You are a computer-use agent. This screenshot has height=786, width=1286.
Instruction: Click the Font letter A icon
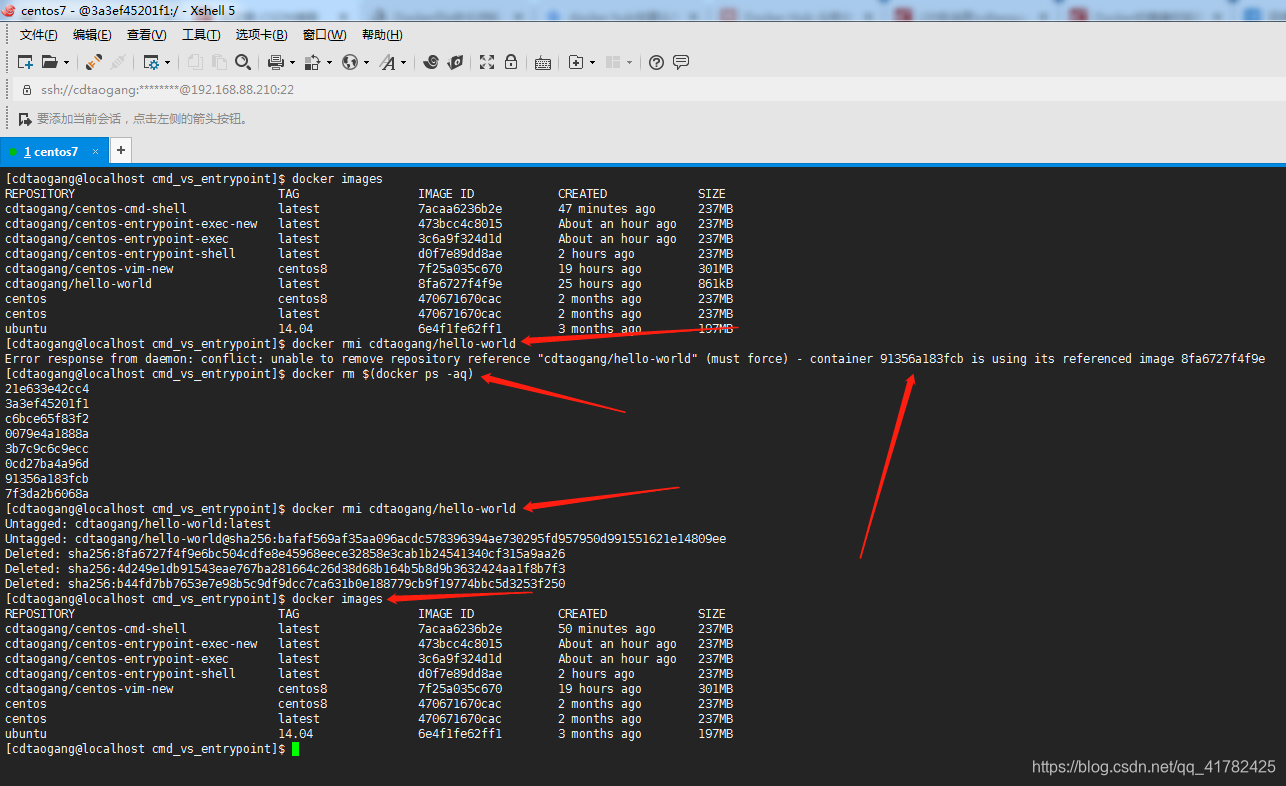(387, 62)
